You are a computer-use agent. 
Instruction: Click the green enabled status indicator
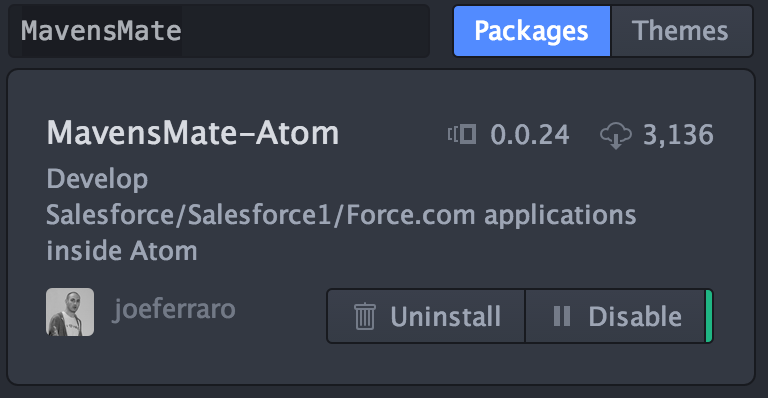708,316
